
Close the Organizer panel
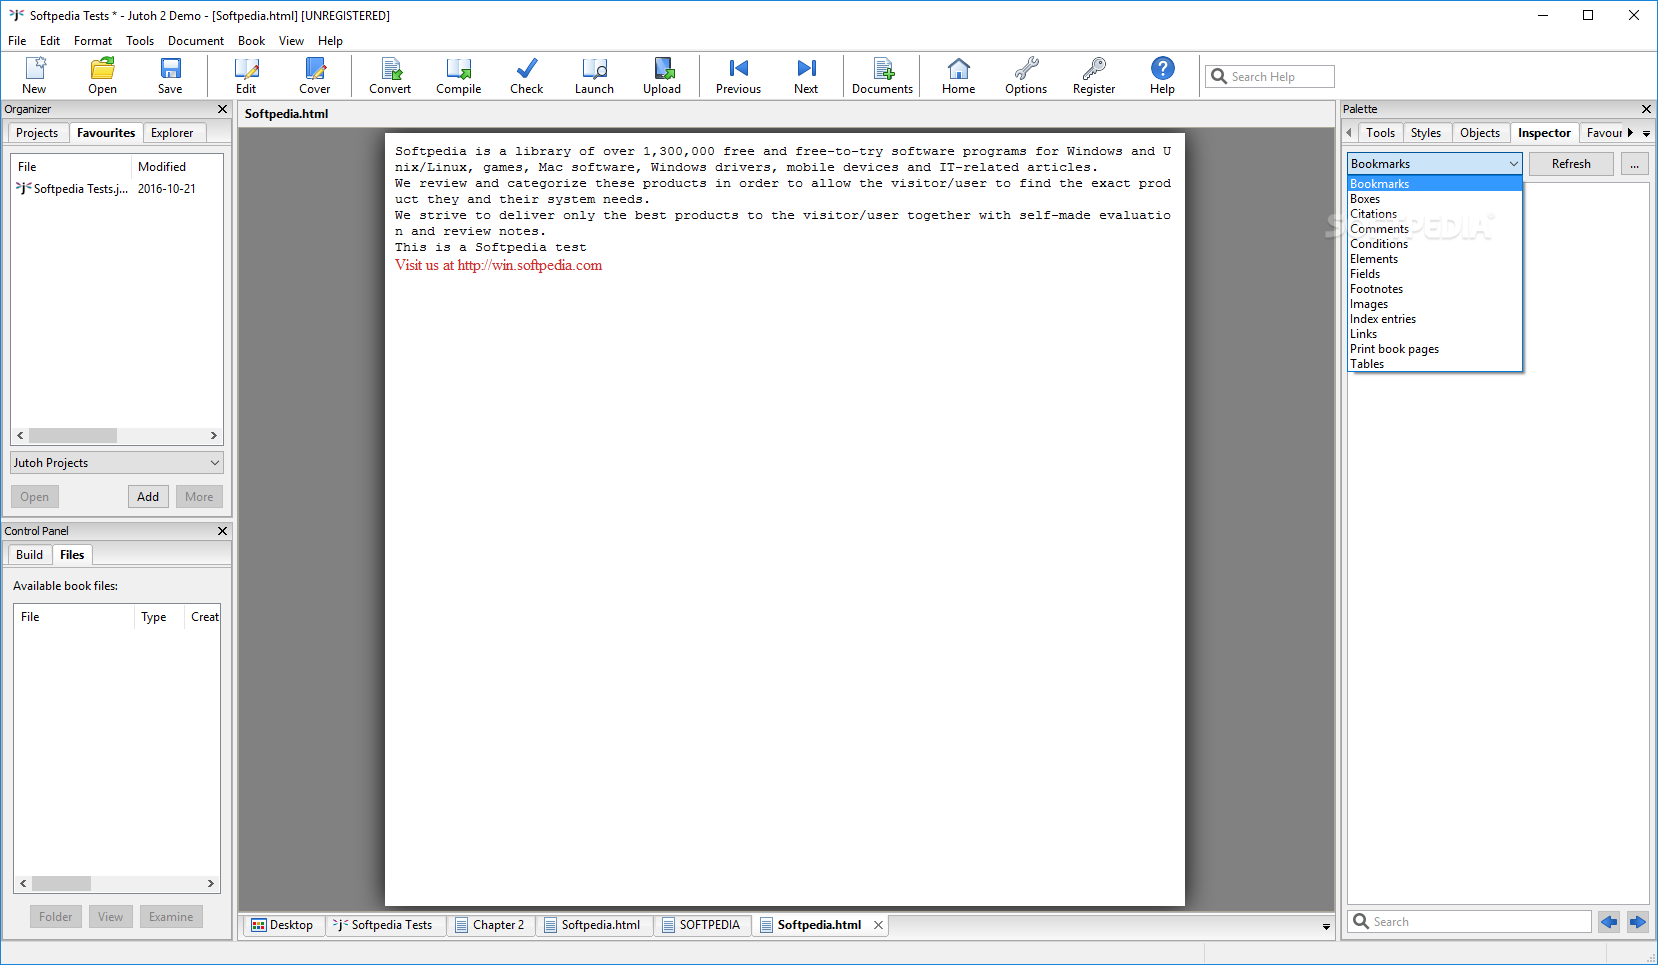click(222, 109)
